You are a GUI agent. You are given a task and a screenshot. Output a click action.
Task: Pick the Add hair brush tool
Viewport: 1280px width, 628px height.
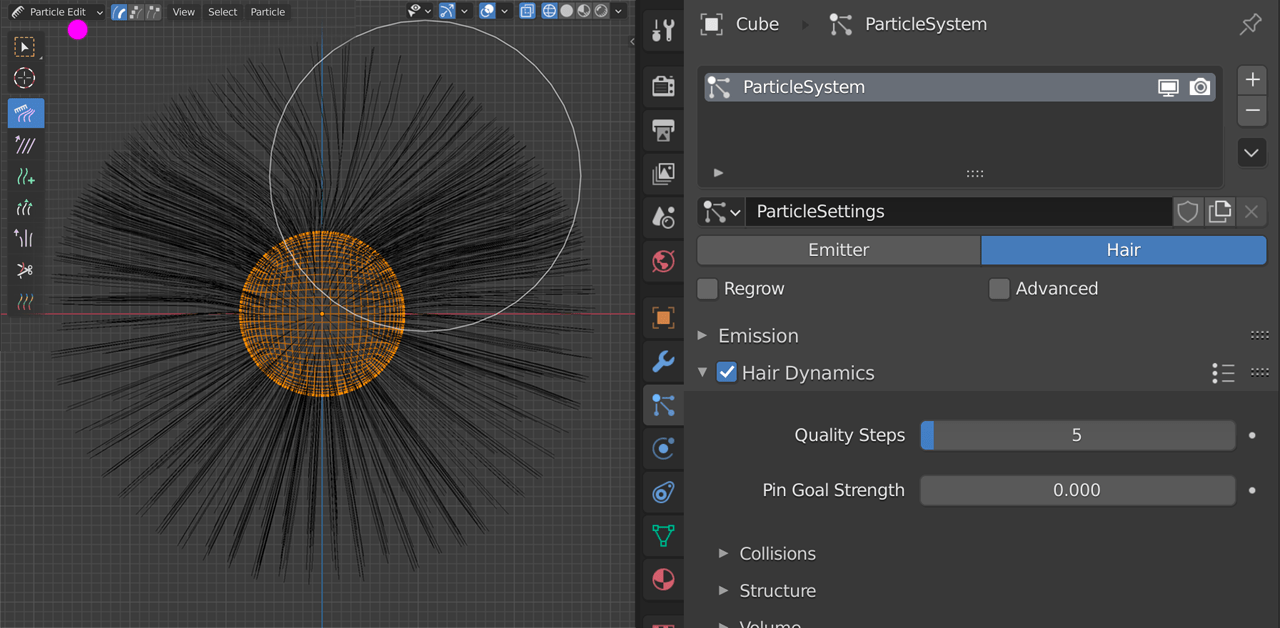pyautogui.click(x=25, y=177)
